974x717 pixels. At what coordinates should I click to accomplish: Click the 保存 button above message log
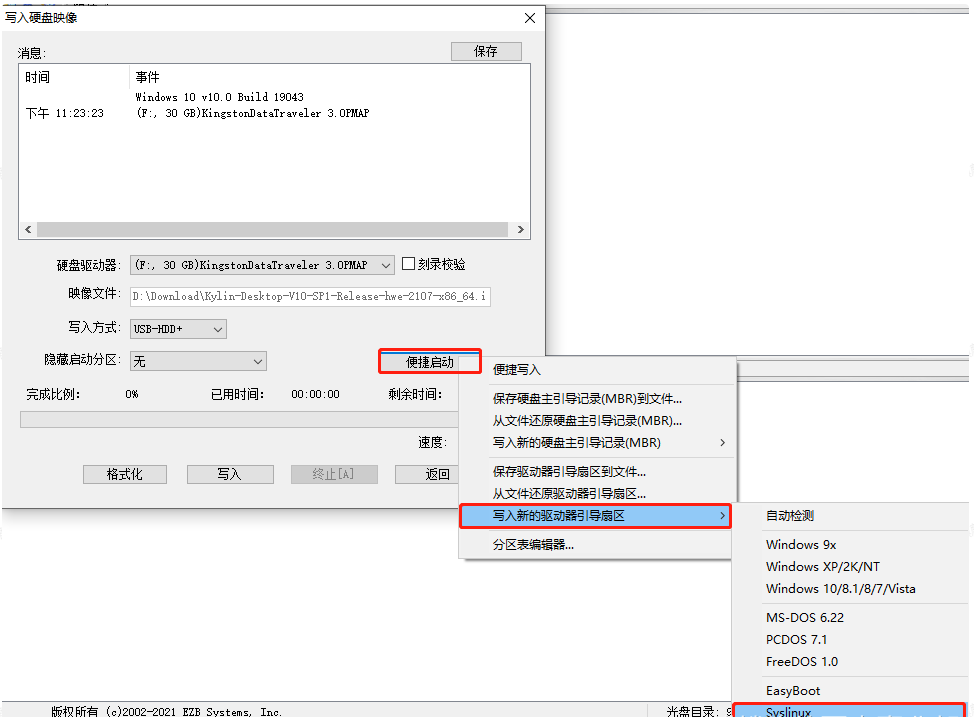[486, 52]
